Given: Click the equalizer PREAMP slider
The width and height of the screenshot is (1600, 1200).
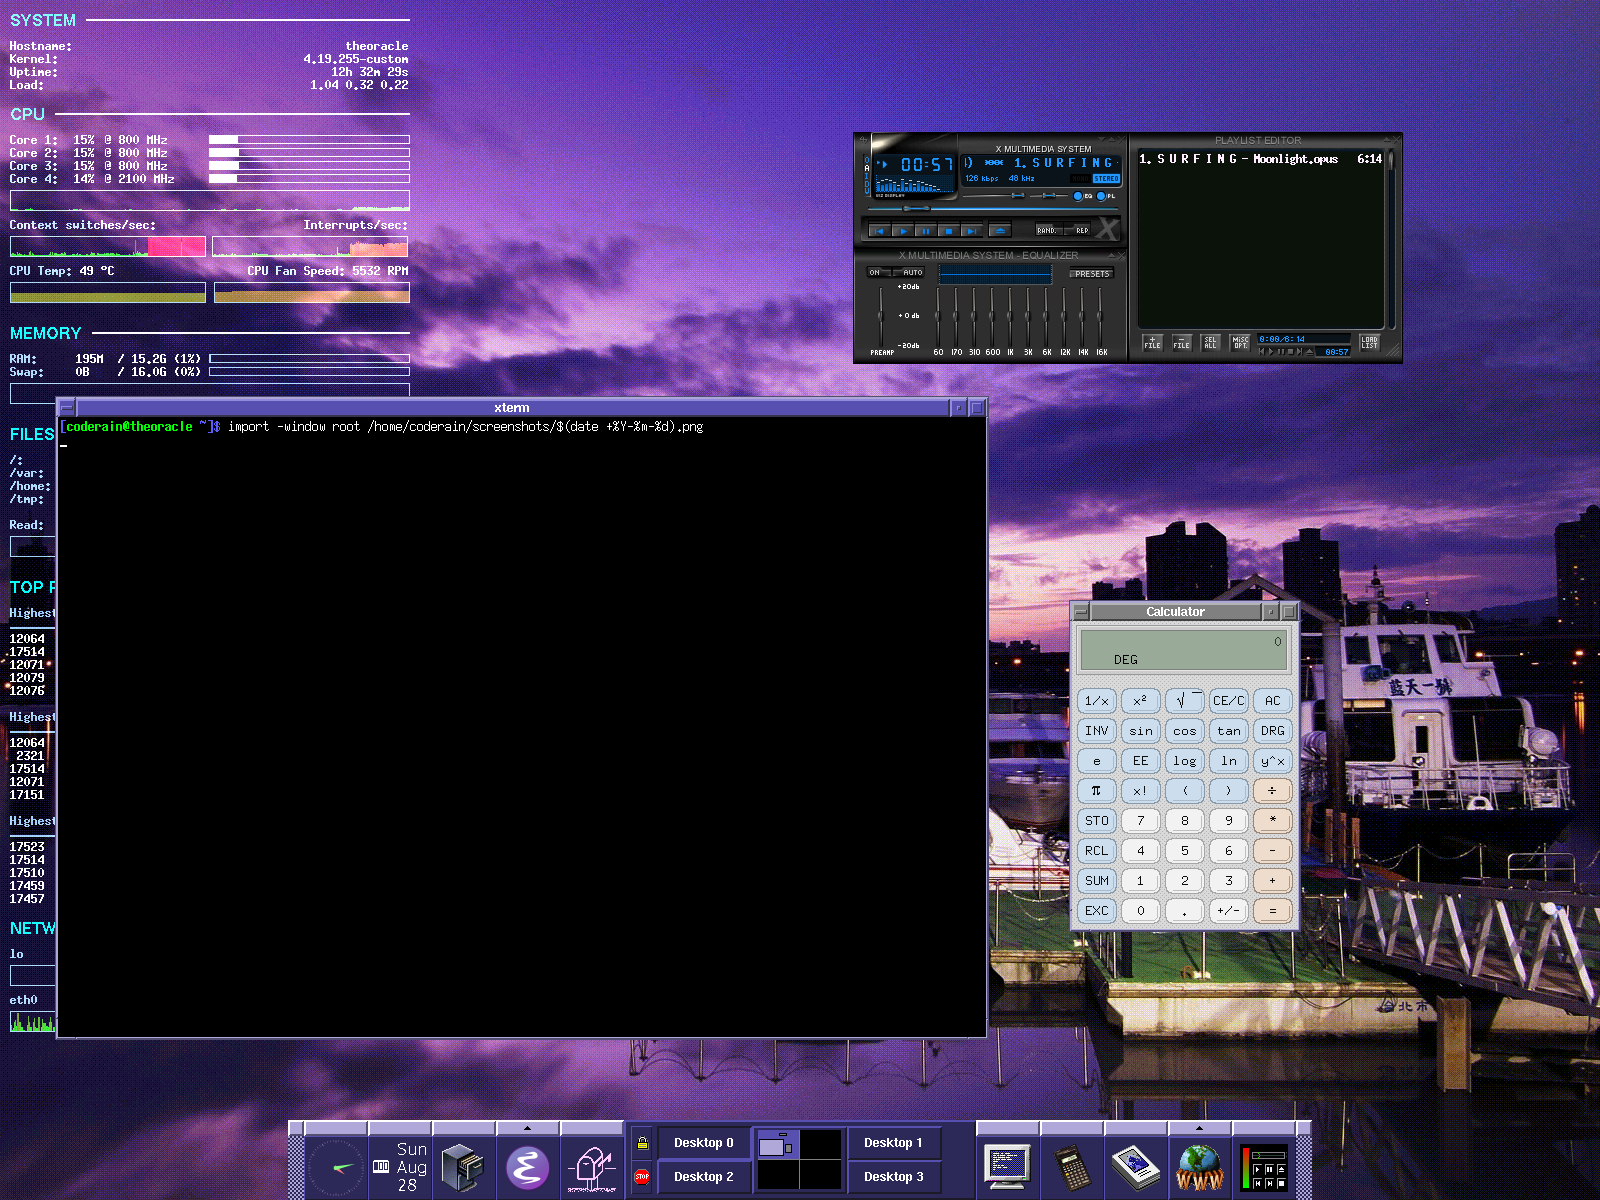Looking at the screenshot, I should pyautogui.click(x=881, y=316).
